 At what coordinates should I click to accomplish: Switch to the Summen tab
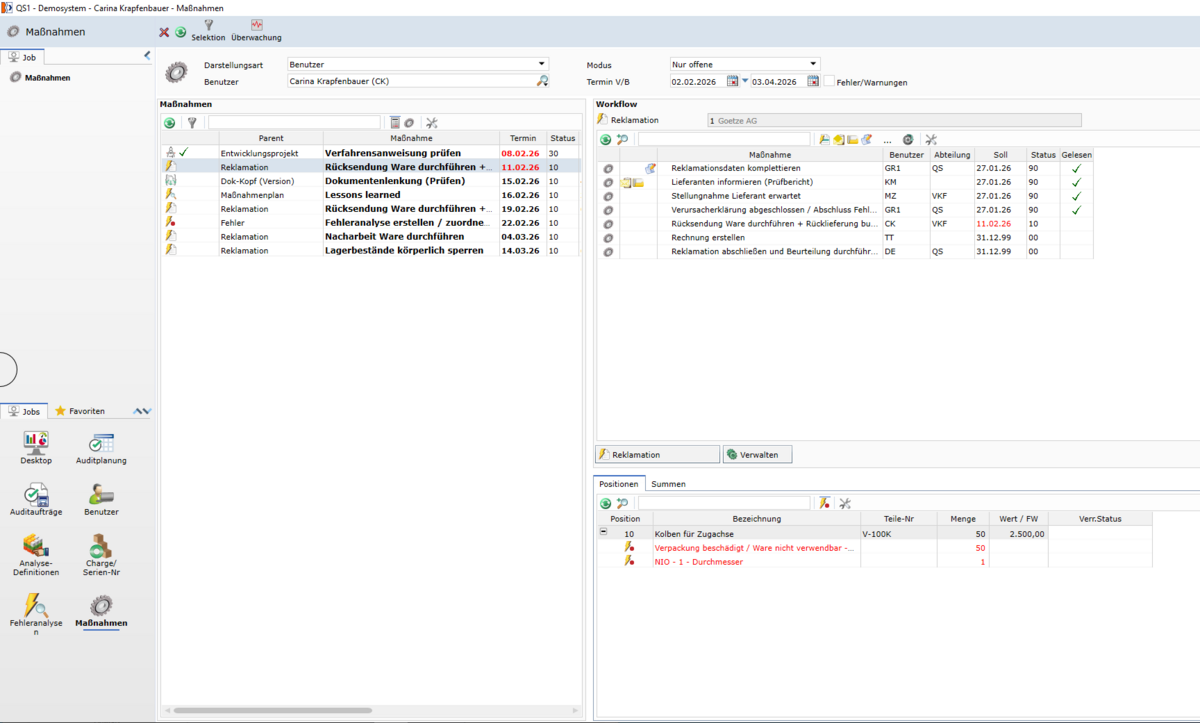point(668,484)
